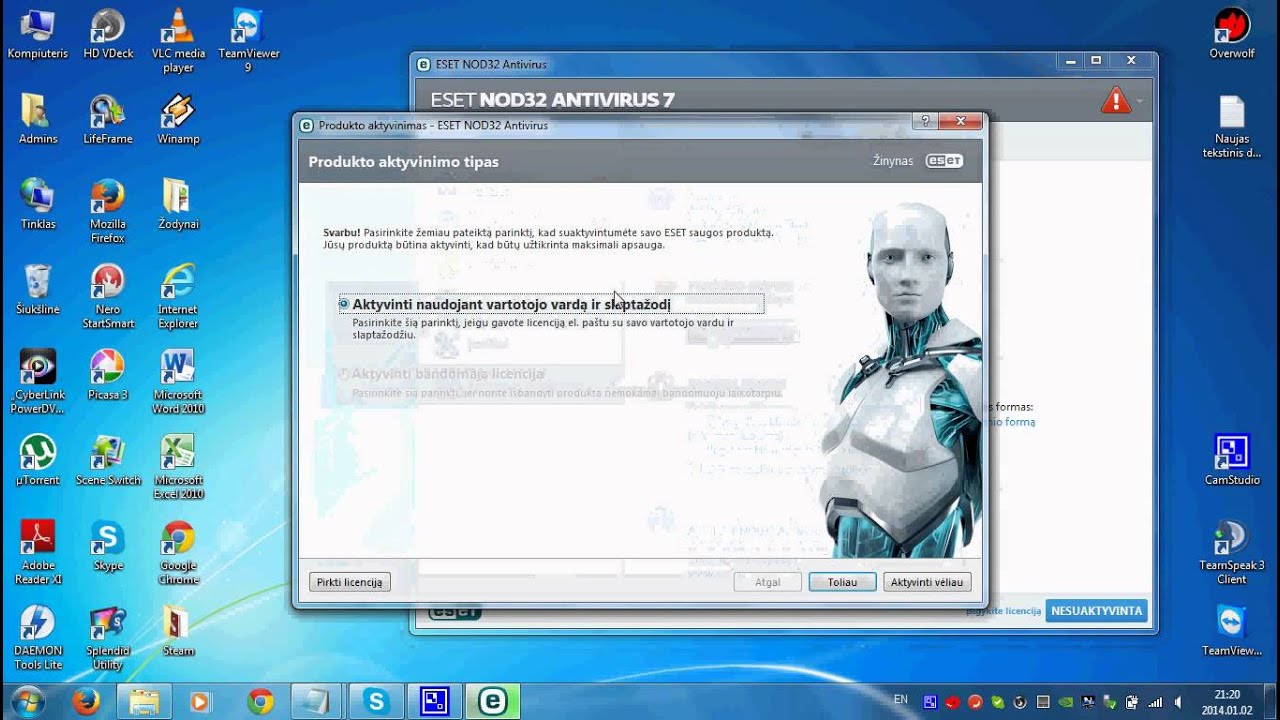Click the network signal tray icon
Viewport: 1280px width, 720px height.
coord(1157,701)
